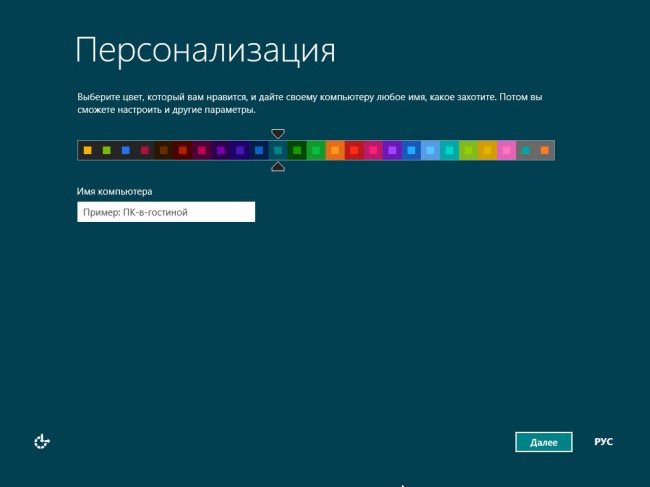Select the bright red color swatch
The height and width of the screenshot is (487, 650).
[x=354, y=150]
